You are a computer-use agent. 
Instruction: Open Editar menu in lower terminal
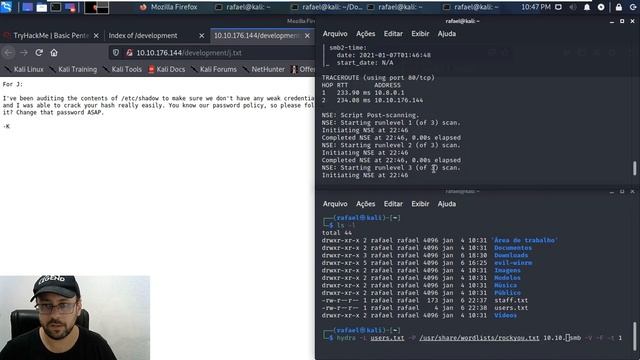coord(393,204)
